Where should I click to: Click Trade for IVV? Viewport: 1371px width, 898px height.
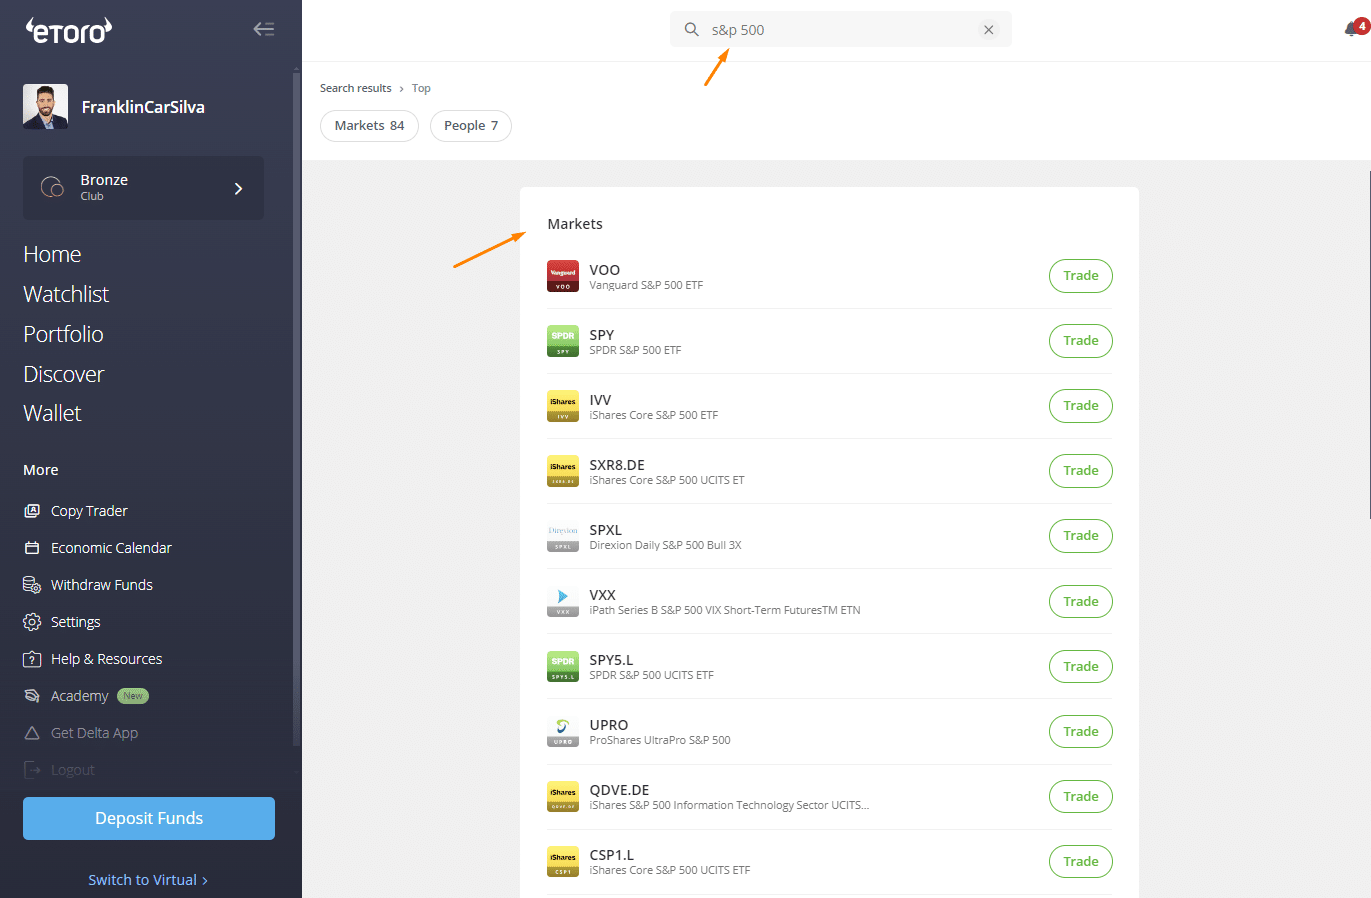pos(1081,406)
